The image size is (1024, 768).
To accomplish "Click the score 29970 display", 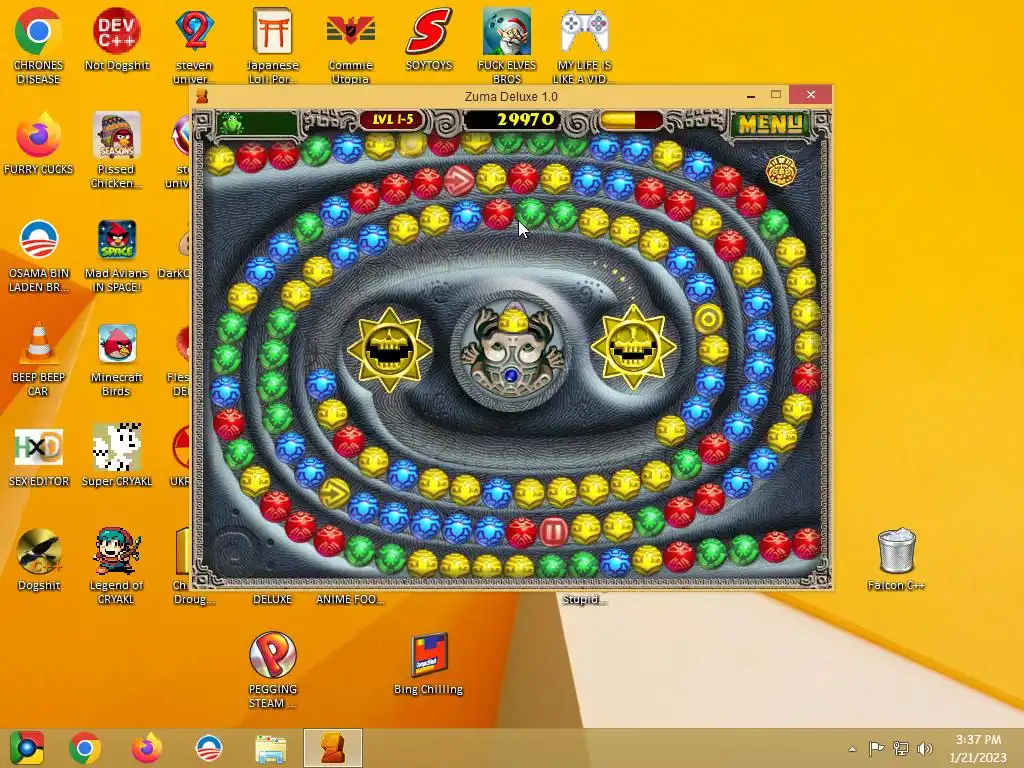I will point(512,120).
